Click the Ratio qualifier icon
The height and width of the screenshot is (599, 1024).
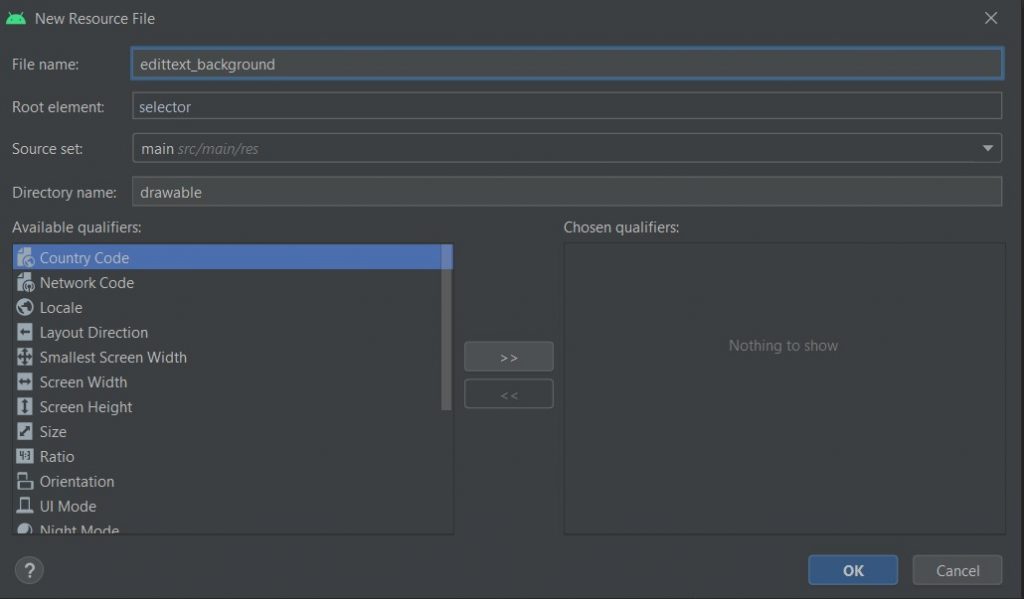(x=25, y=456)
